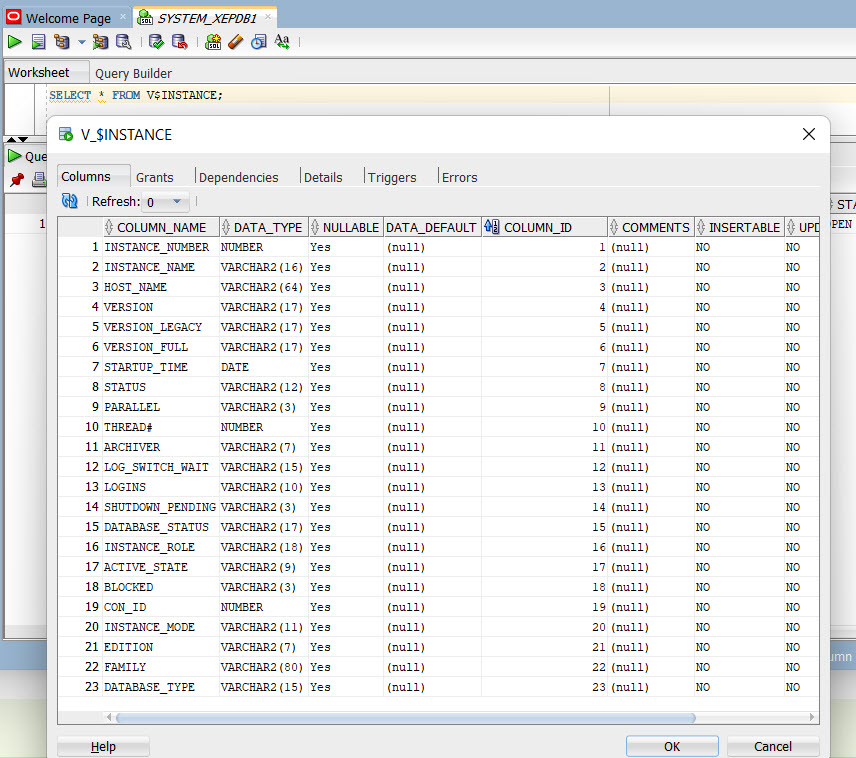This screenshot has width=856, height=758.
Task: Click the SELECT statement in the worksheet editor
Action: [136, 95]
